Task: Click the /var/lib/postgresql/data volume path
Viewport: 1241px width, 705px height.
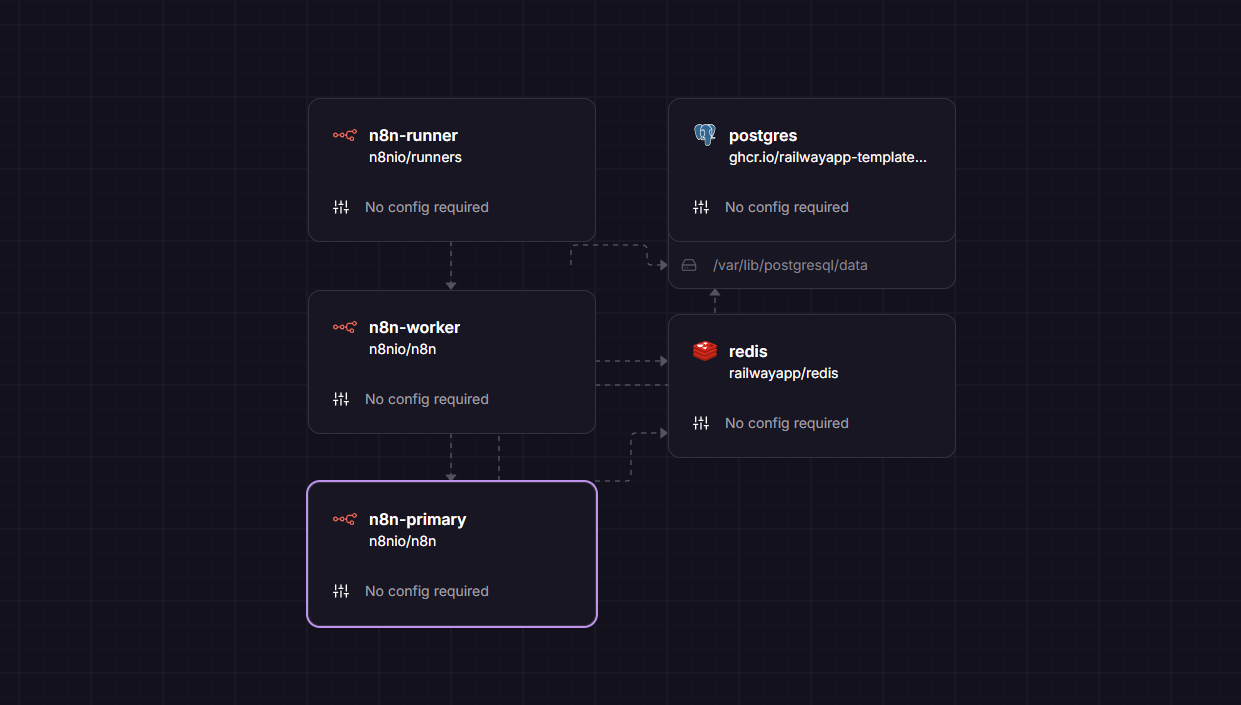Action: pyautogui.click(x=790, y=265)
